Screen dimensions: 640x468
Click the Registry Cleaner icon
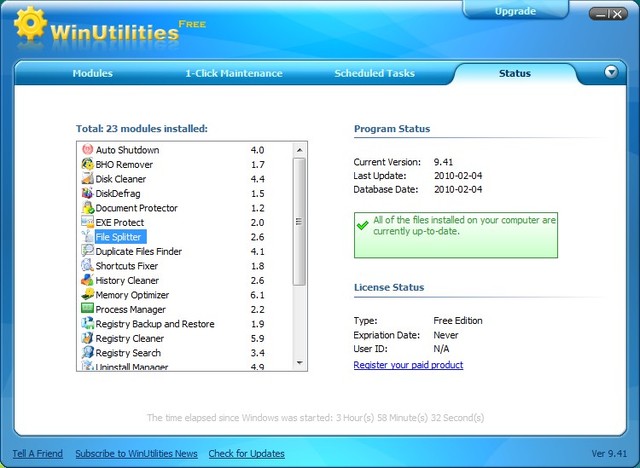click(87, 338)
